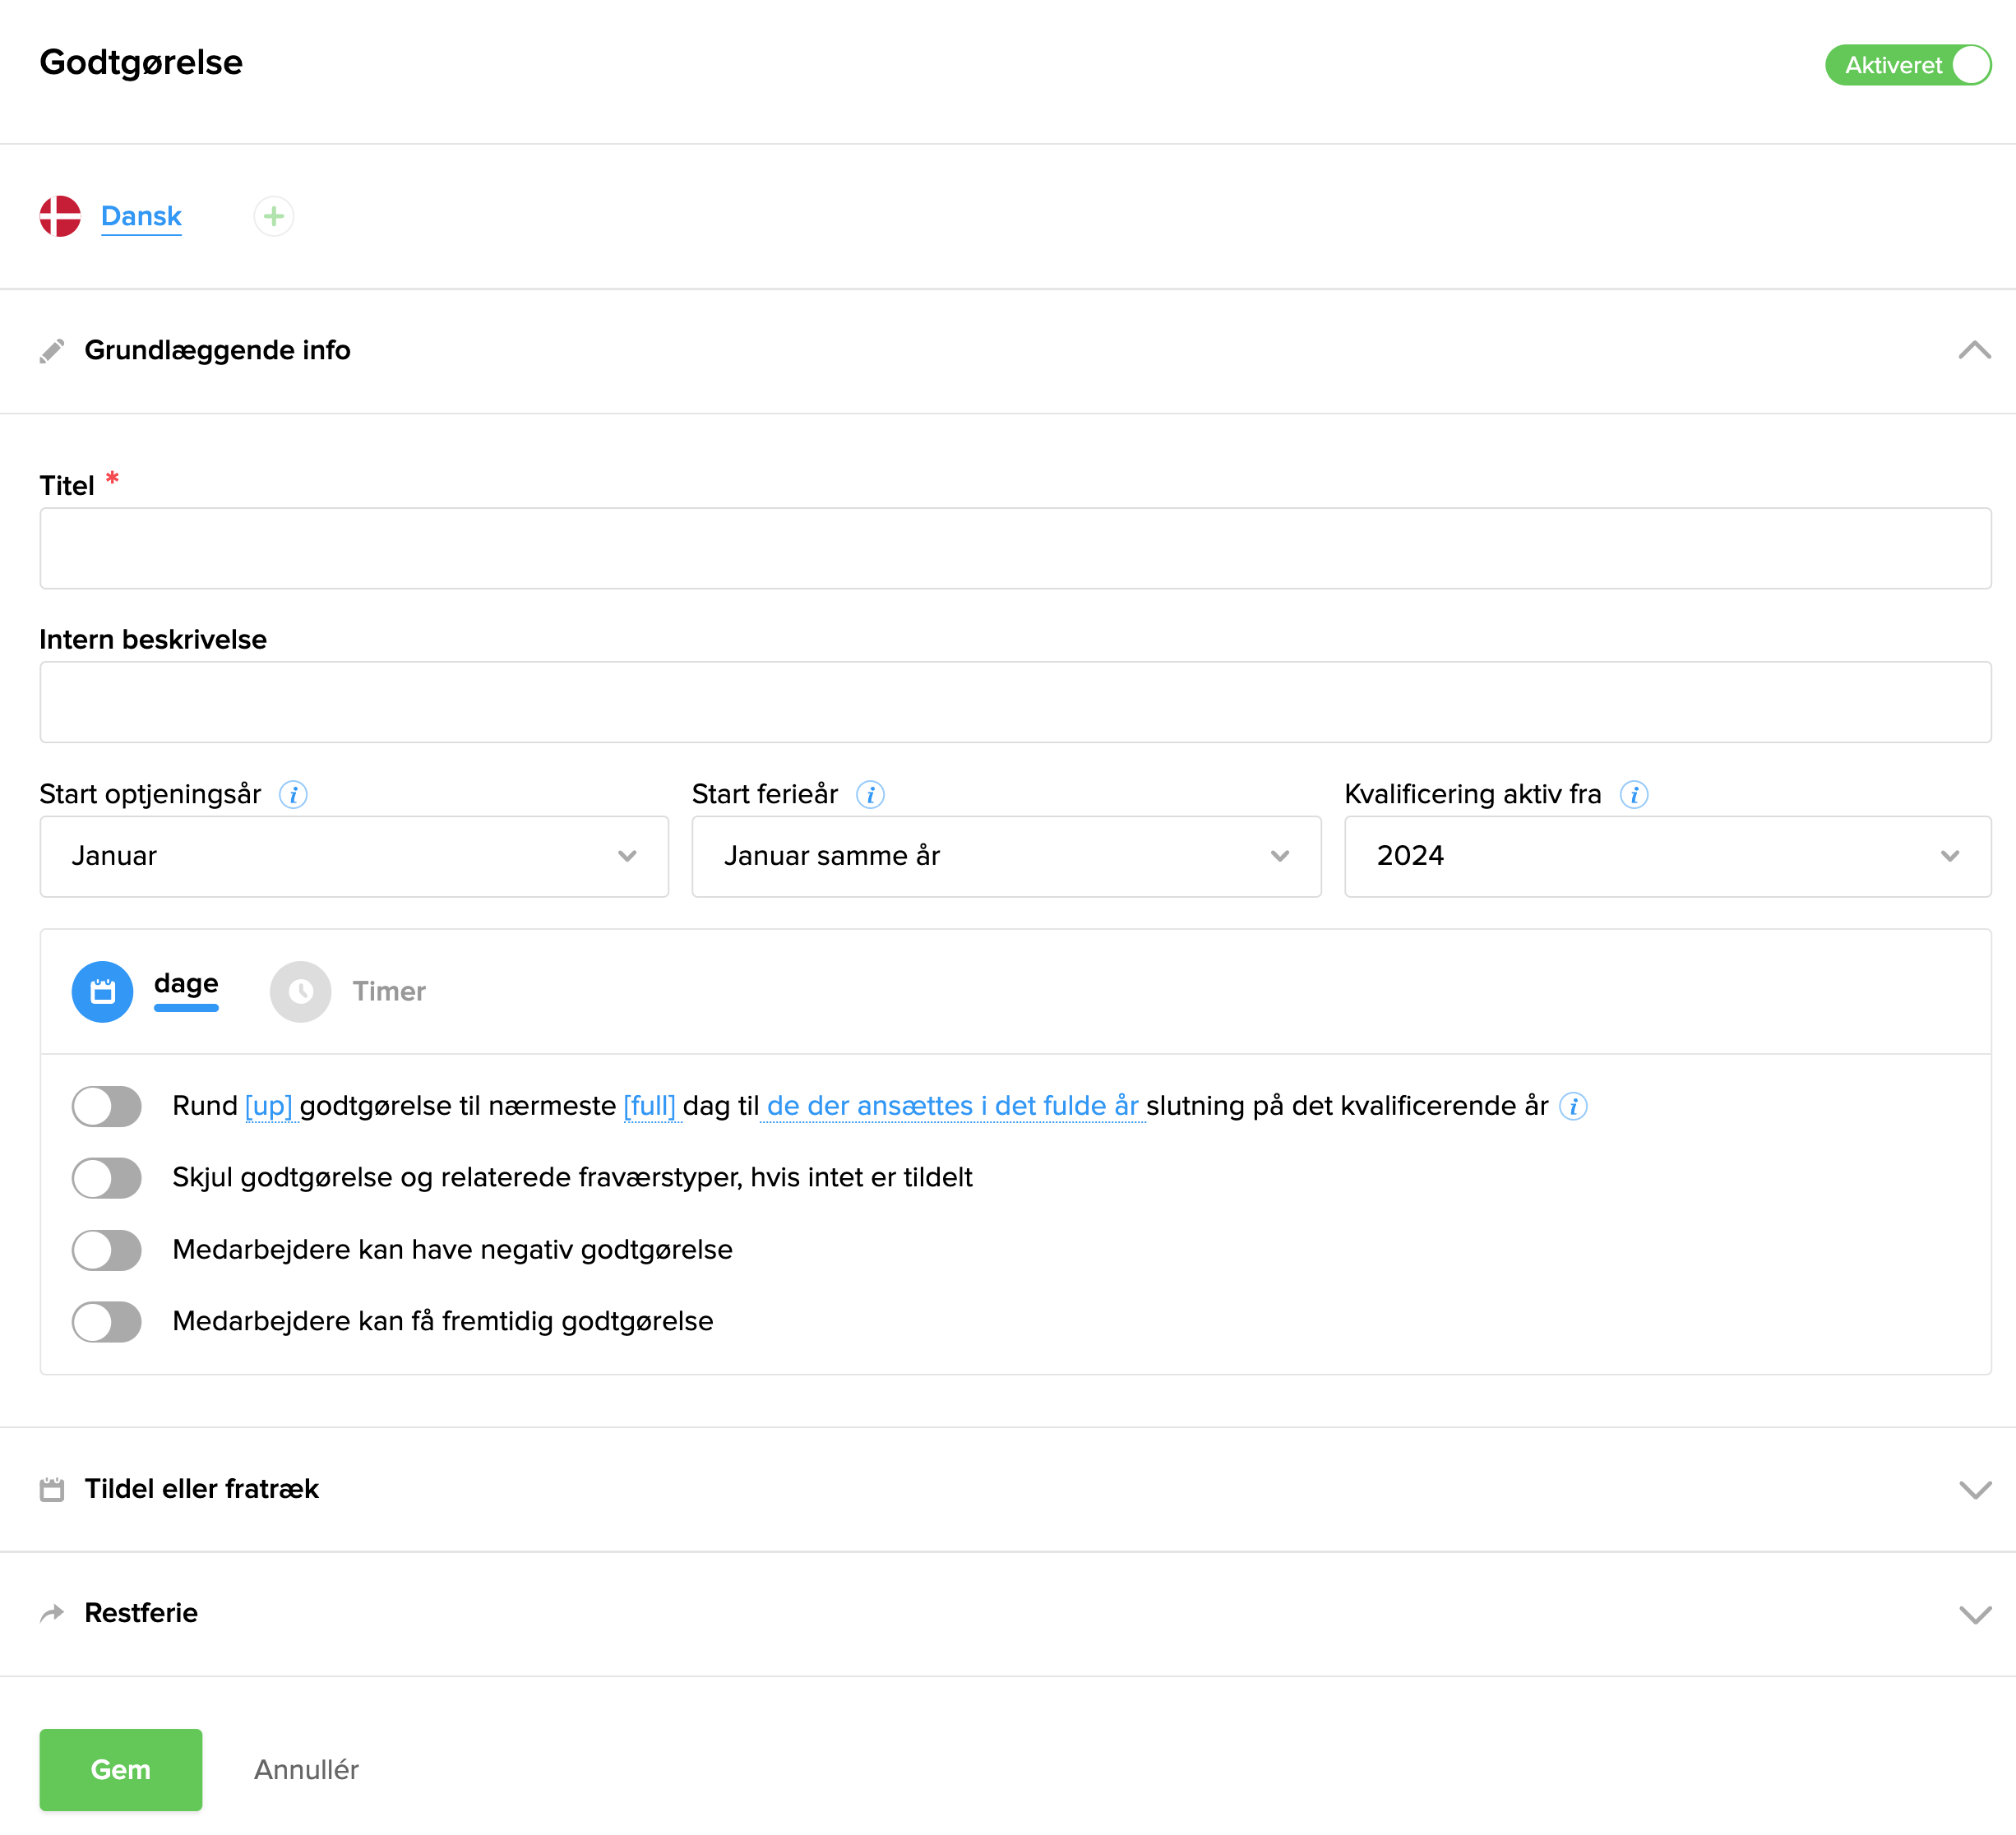2016x1835 pixels.
Task: Open info tooltip for Kvalificering aktiv fra
Action: [x=1634, y=795]
